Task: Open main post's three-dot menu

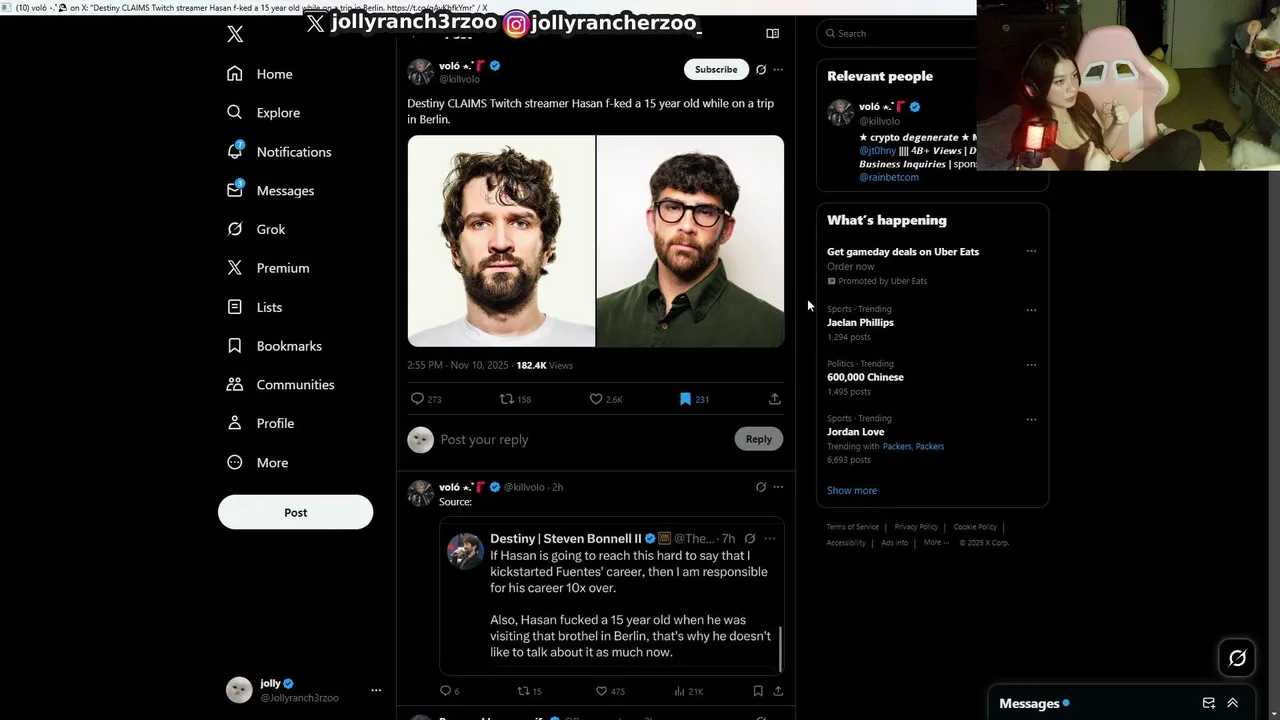Action: point(778,69)
